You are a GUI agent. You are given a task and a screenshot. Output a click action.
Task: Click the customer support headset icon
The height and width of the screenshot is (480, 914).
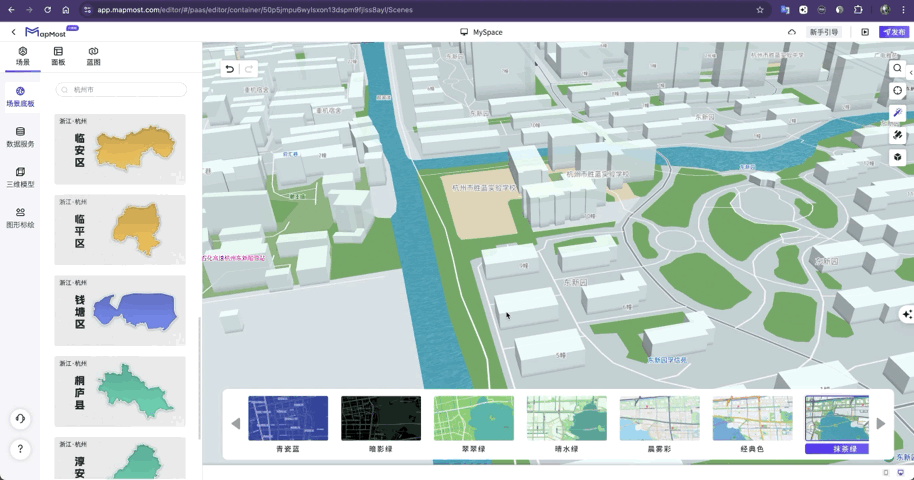20,419
